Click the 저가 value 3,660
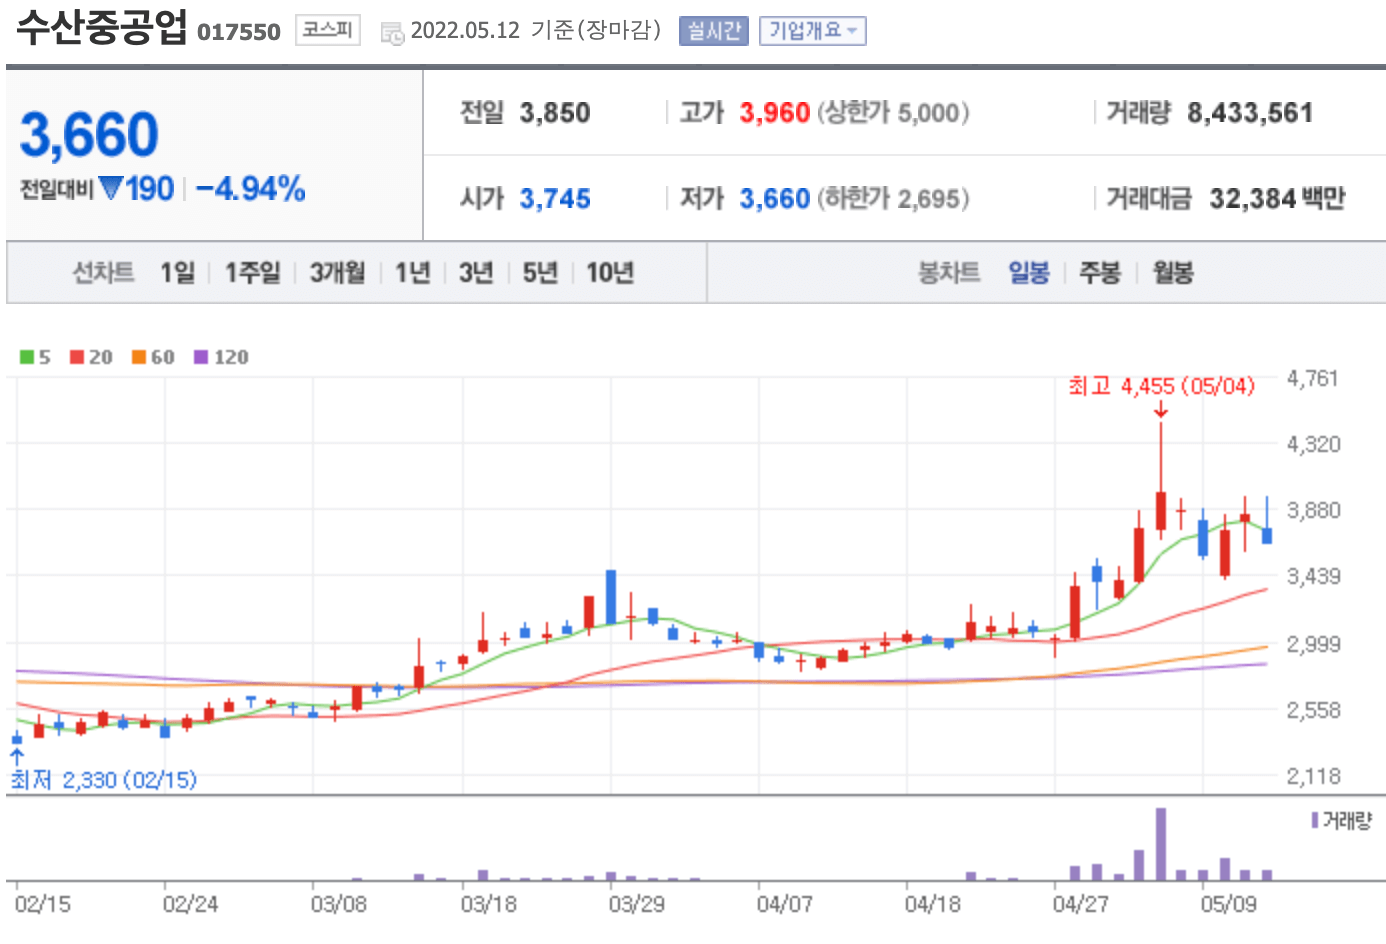The image size is (1386, 944). coord(775,198)
